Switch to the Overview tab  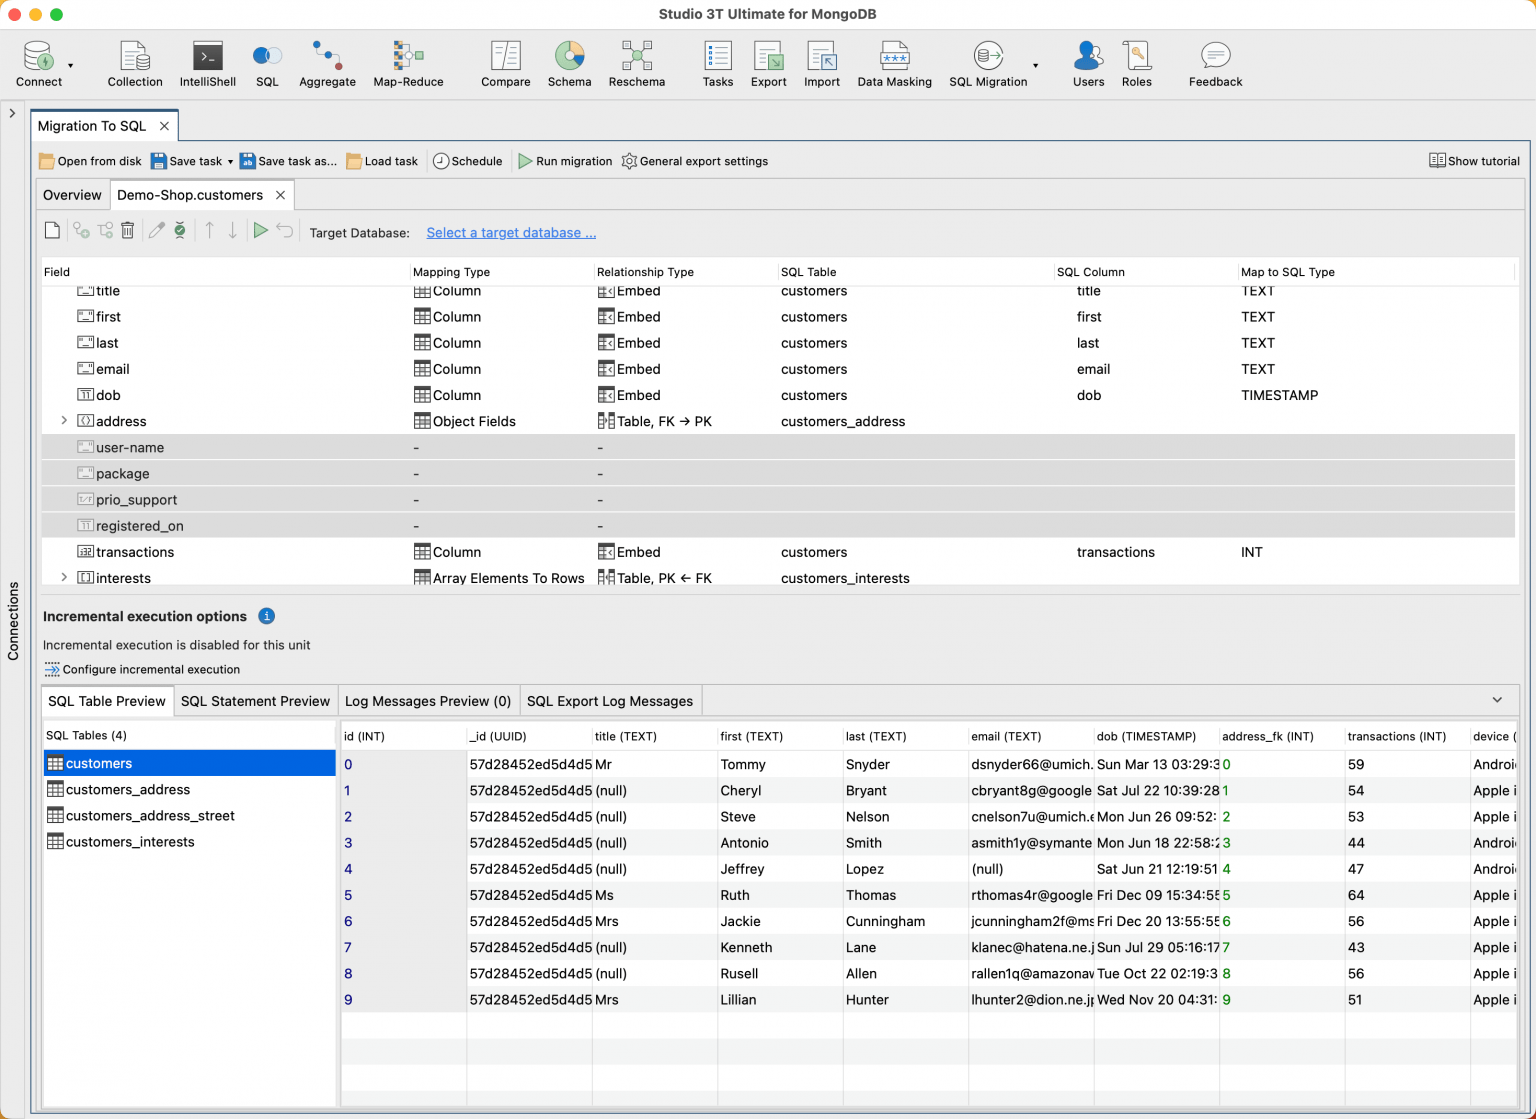[x=71, y=195]
